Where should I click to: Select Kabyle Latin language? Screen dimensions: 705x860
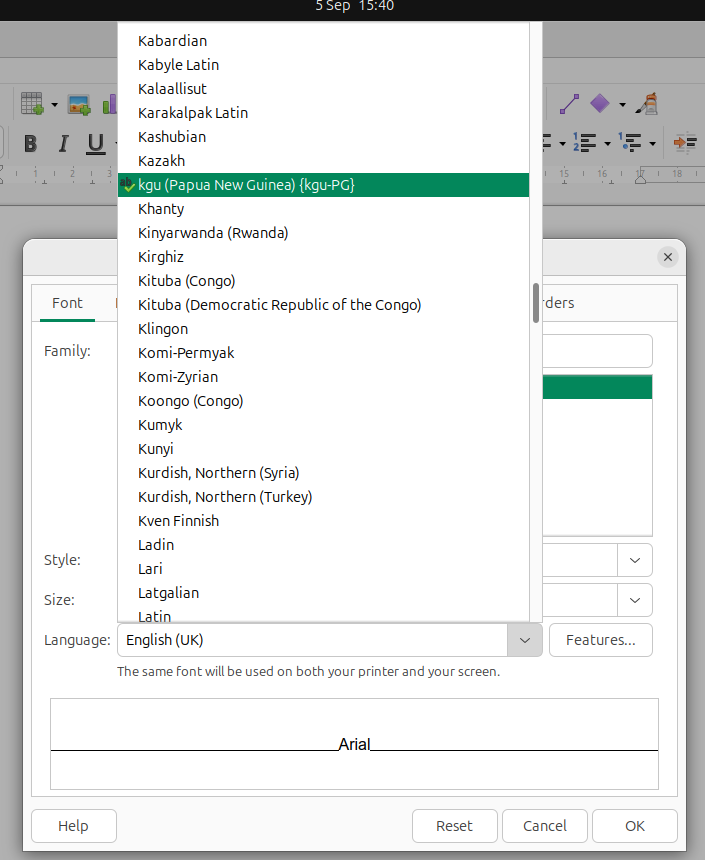click(x=323, y=65)
